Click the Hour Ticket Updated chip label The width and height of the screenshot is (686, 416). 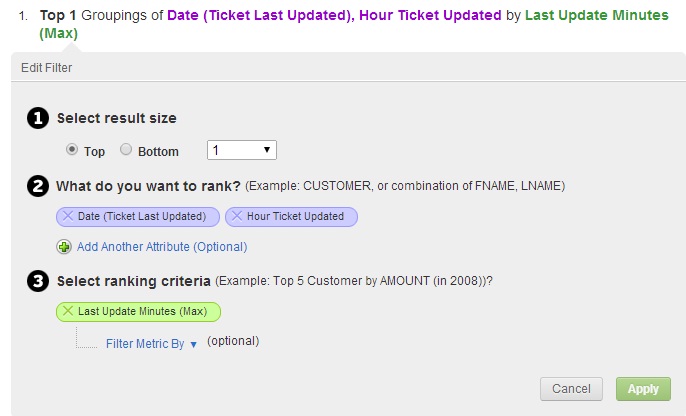[x=295, y=216]
